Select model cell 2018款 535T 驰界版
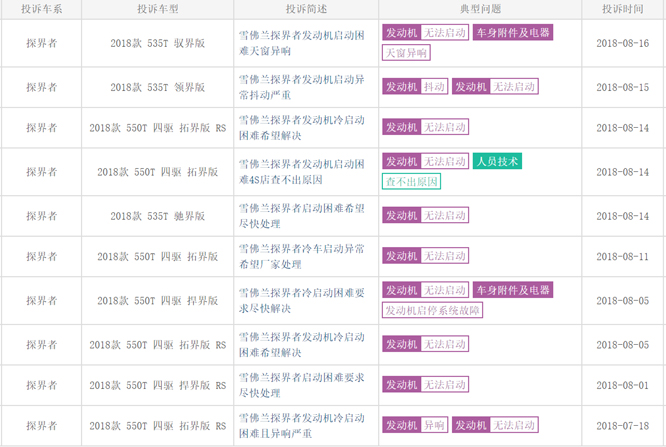Screen dimensions: 666x447 (x=158, y=216)
